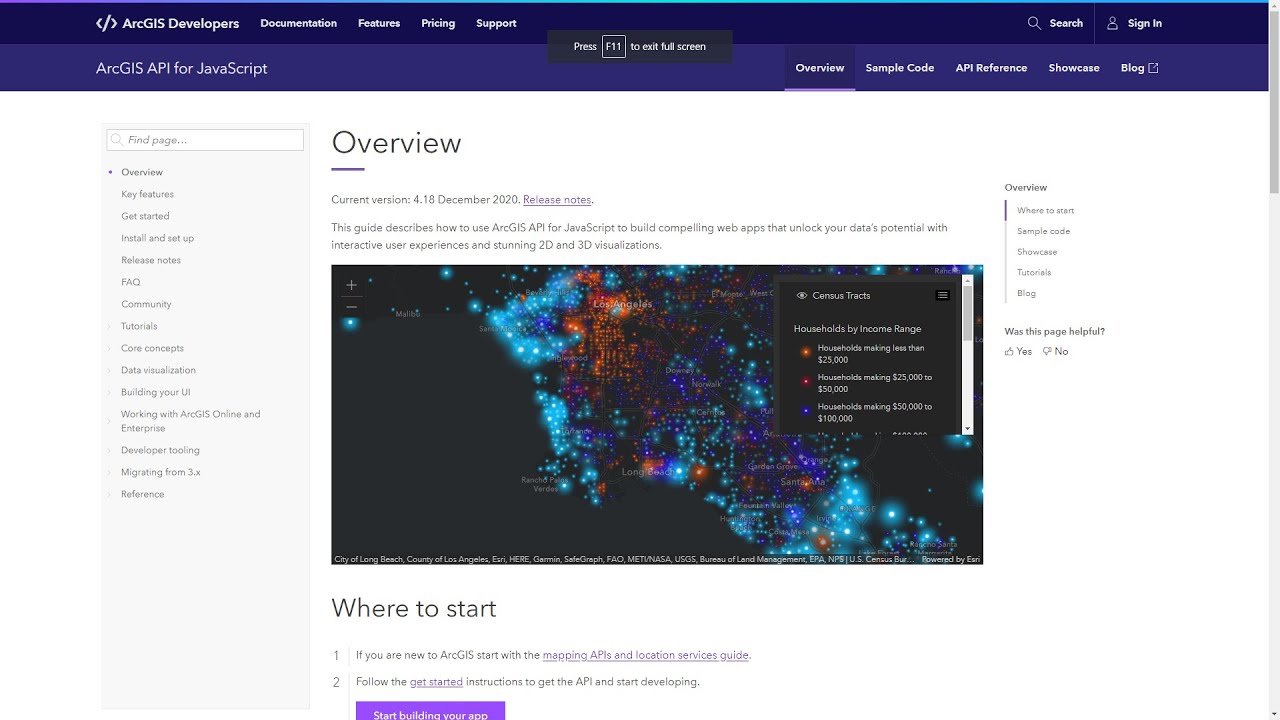Jump to Where to start section

(x=1045, y=210)
